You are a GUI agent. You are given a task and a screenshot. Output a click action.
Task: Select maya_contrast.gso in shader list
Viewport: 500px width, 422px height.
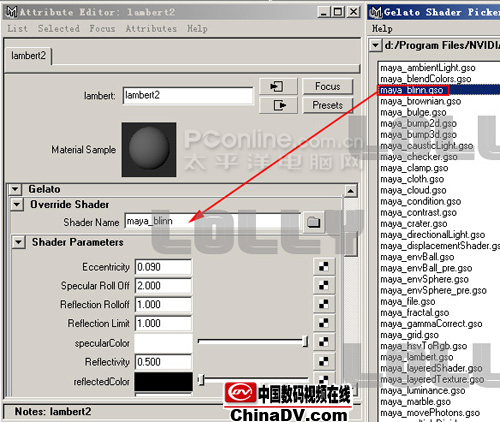(x=418, y=212)
